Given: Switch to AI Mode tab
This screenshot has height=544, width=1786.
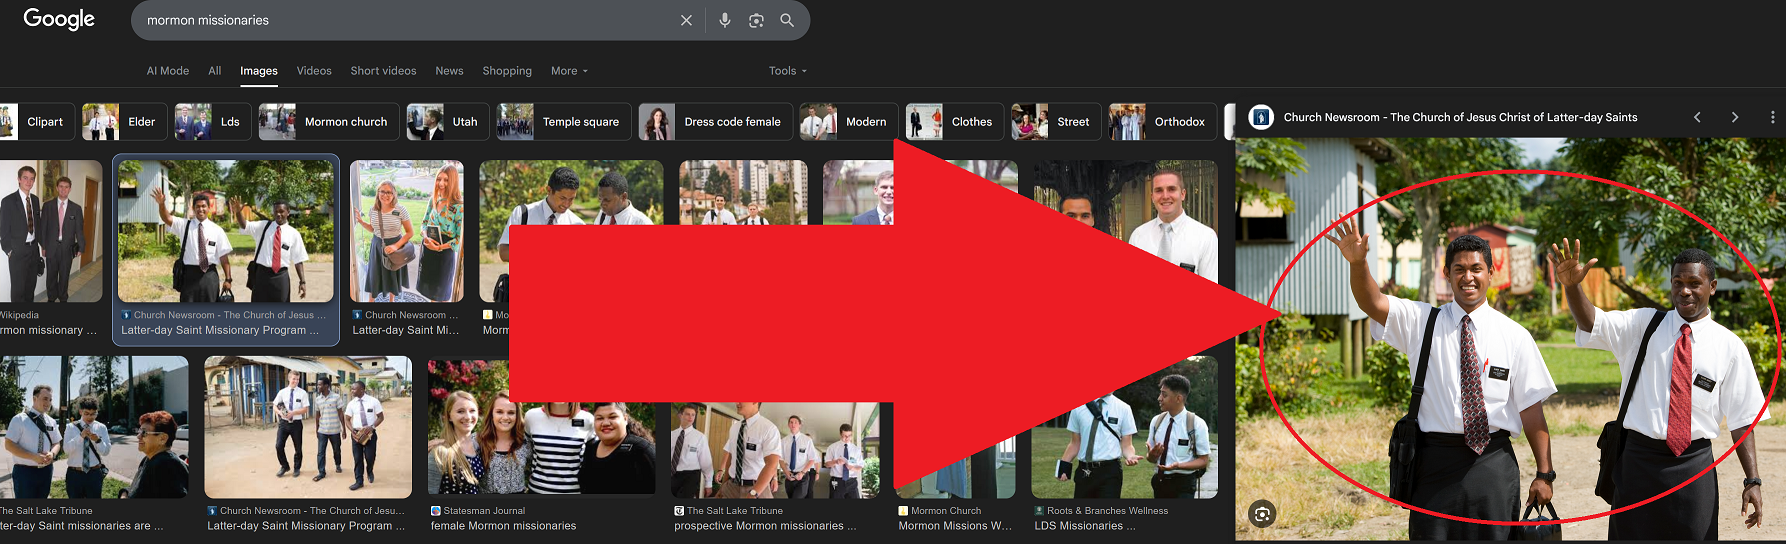Looking at the screenshot, I should tap(168, 71).
